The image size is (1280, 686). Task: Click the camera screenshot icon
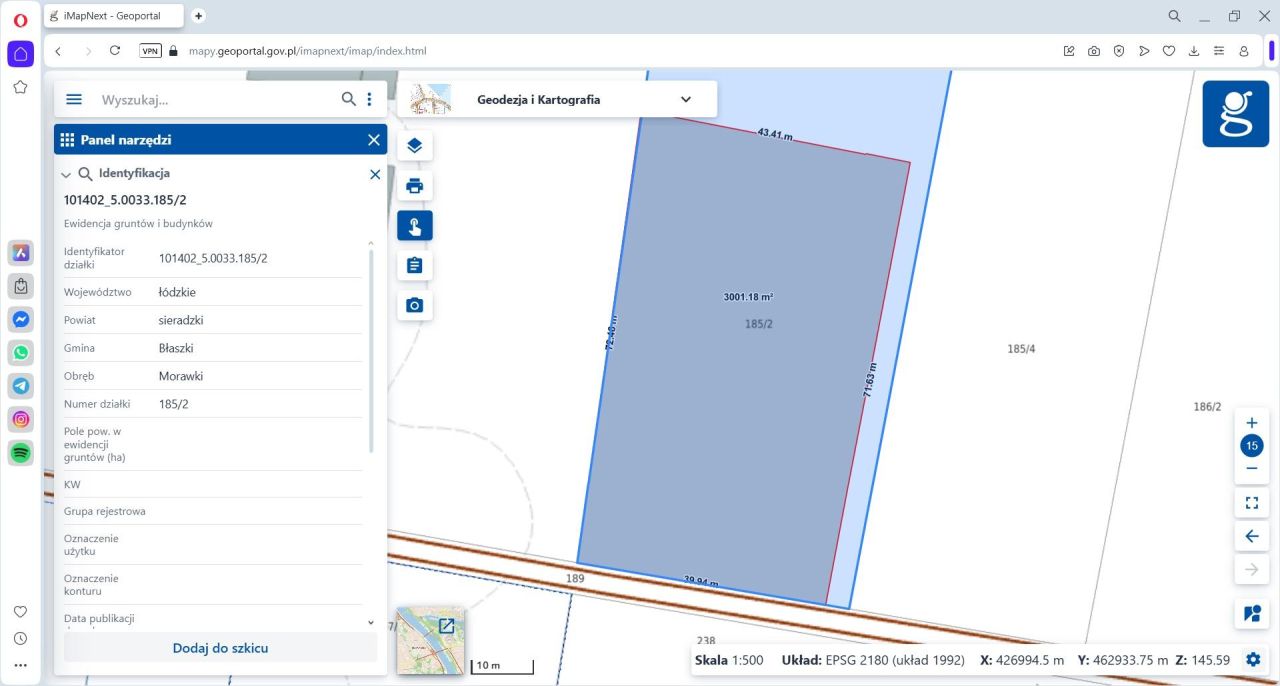[x=415, y=305]
